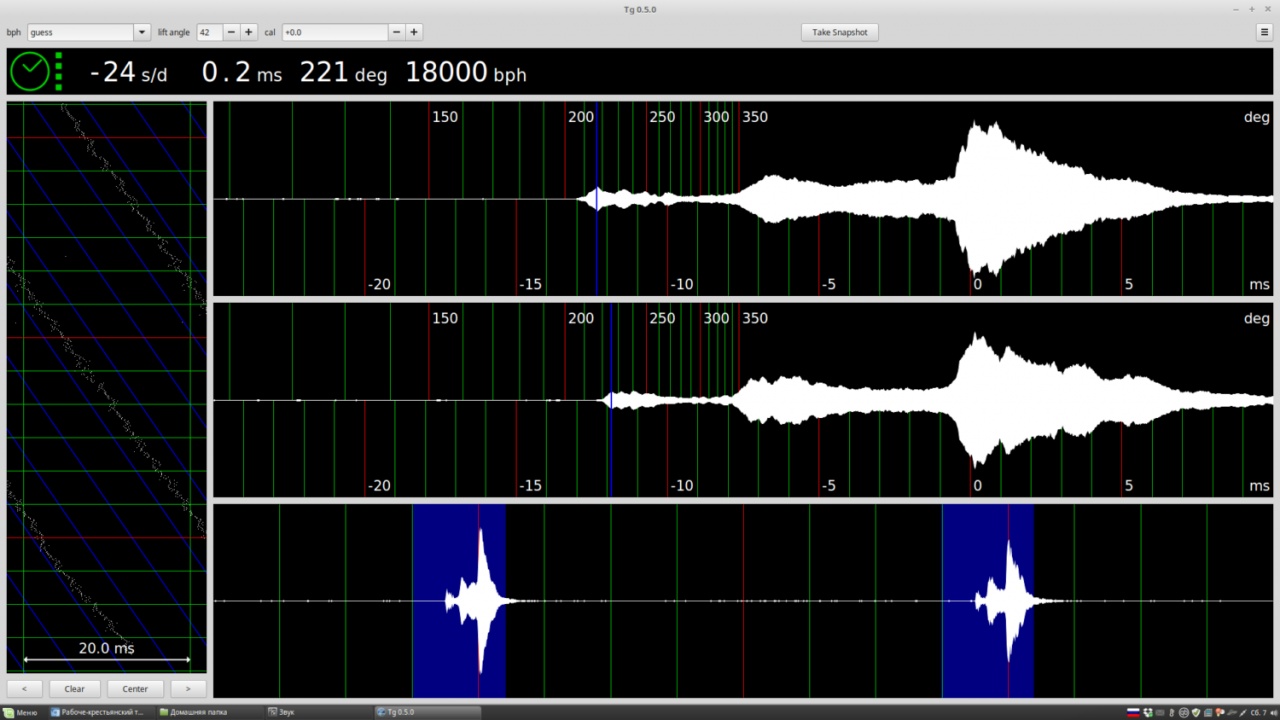Click the lift angle input field
The height and width of the screenshot is (720, 1280).
(209, 32)
